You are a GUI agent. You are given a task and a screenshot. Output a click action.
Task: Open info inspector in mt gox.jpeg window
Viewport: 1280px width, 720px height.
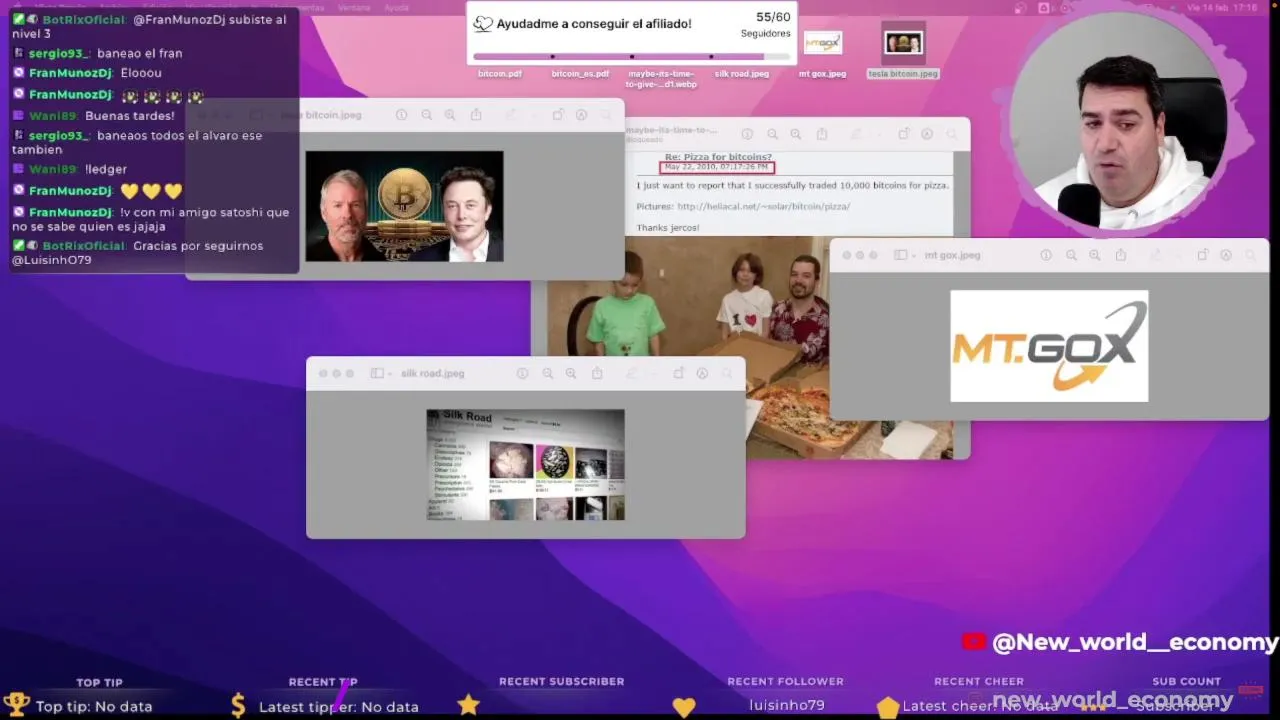1046,255
